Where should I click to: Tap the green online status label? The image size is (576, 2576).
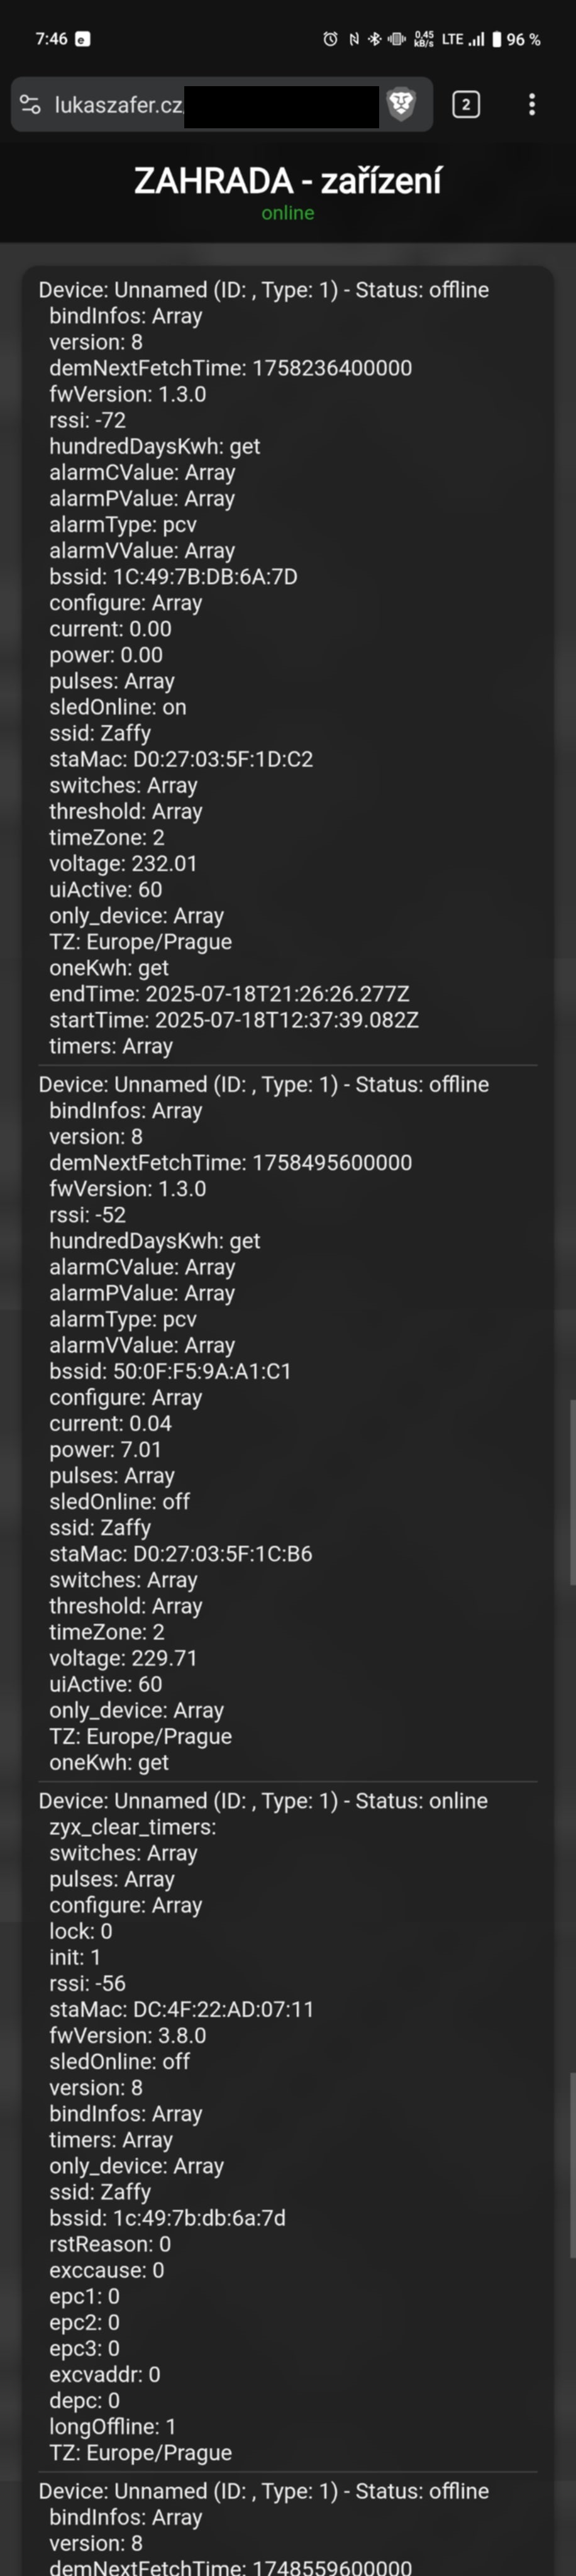288,213
